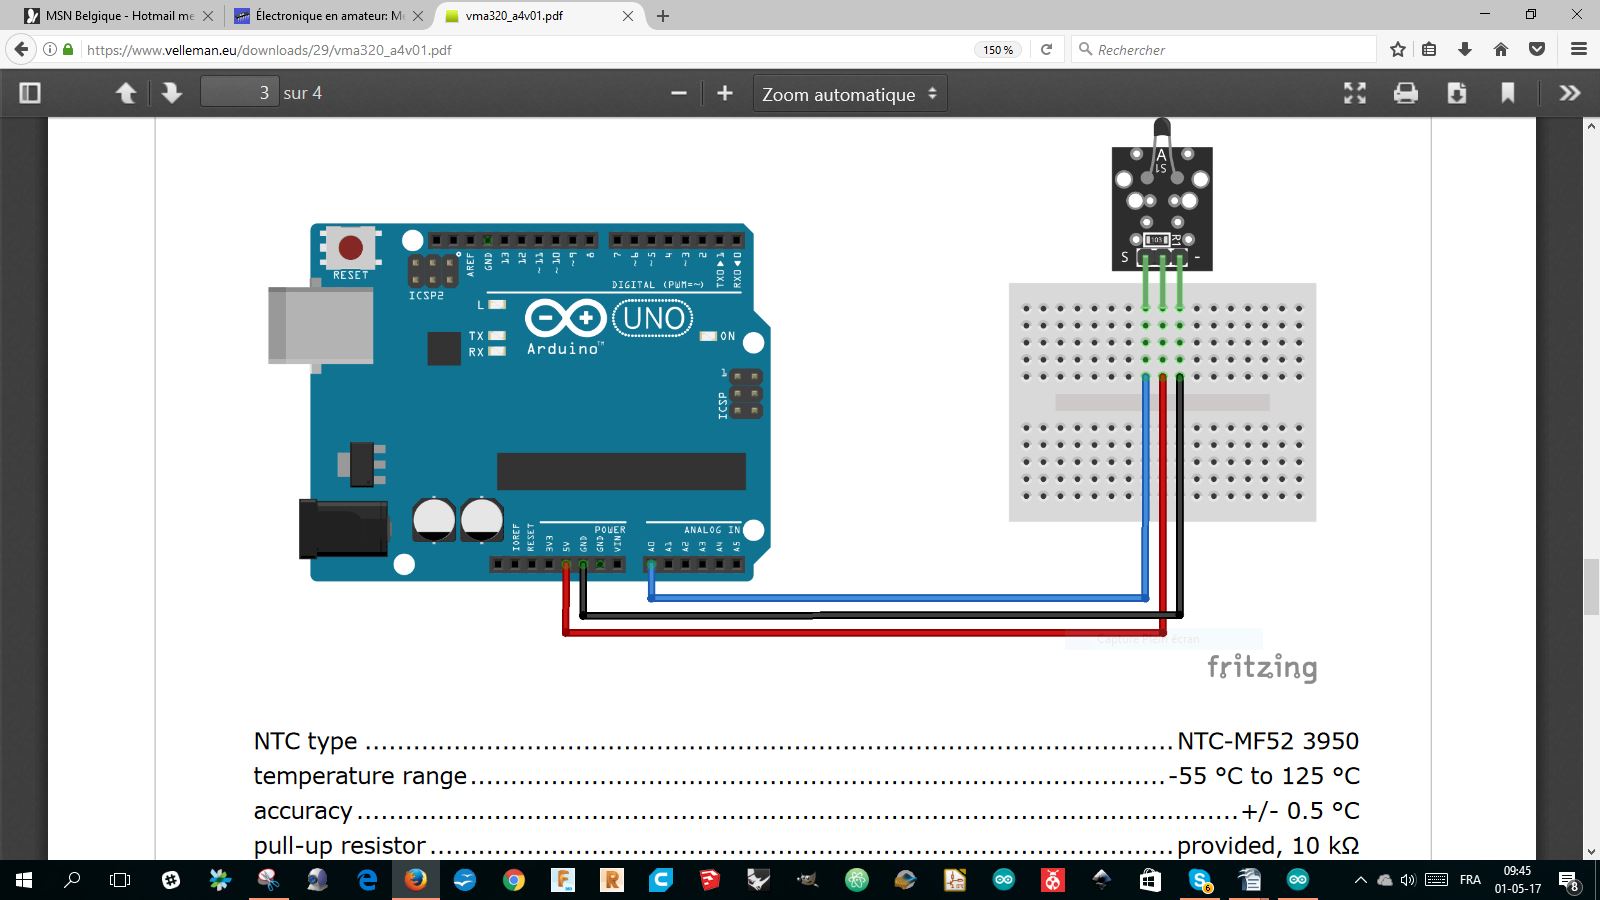Click the page scrollbar up arrow
Screen dimensions: 1600x900
[x=1591, y=126]
